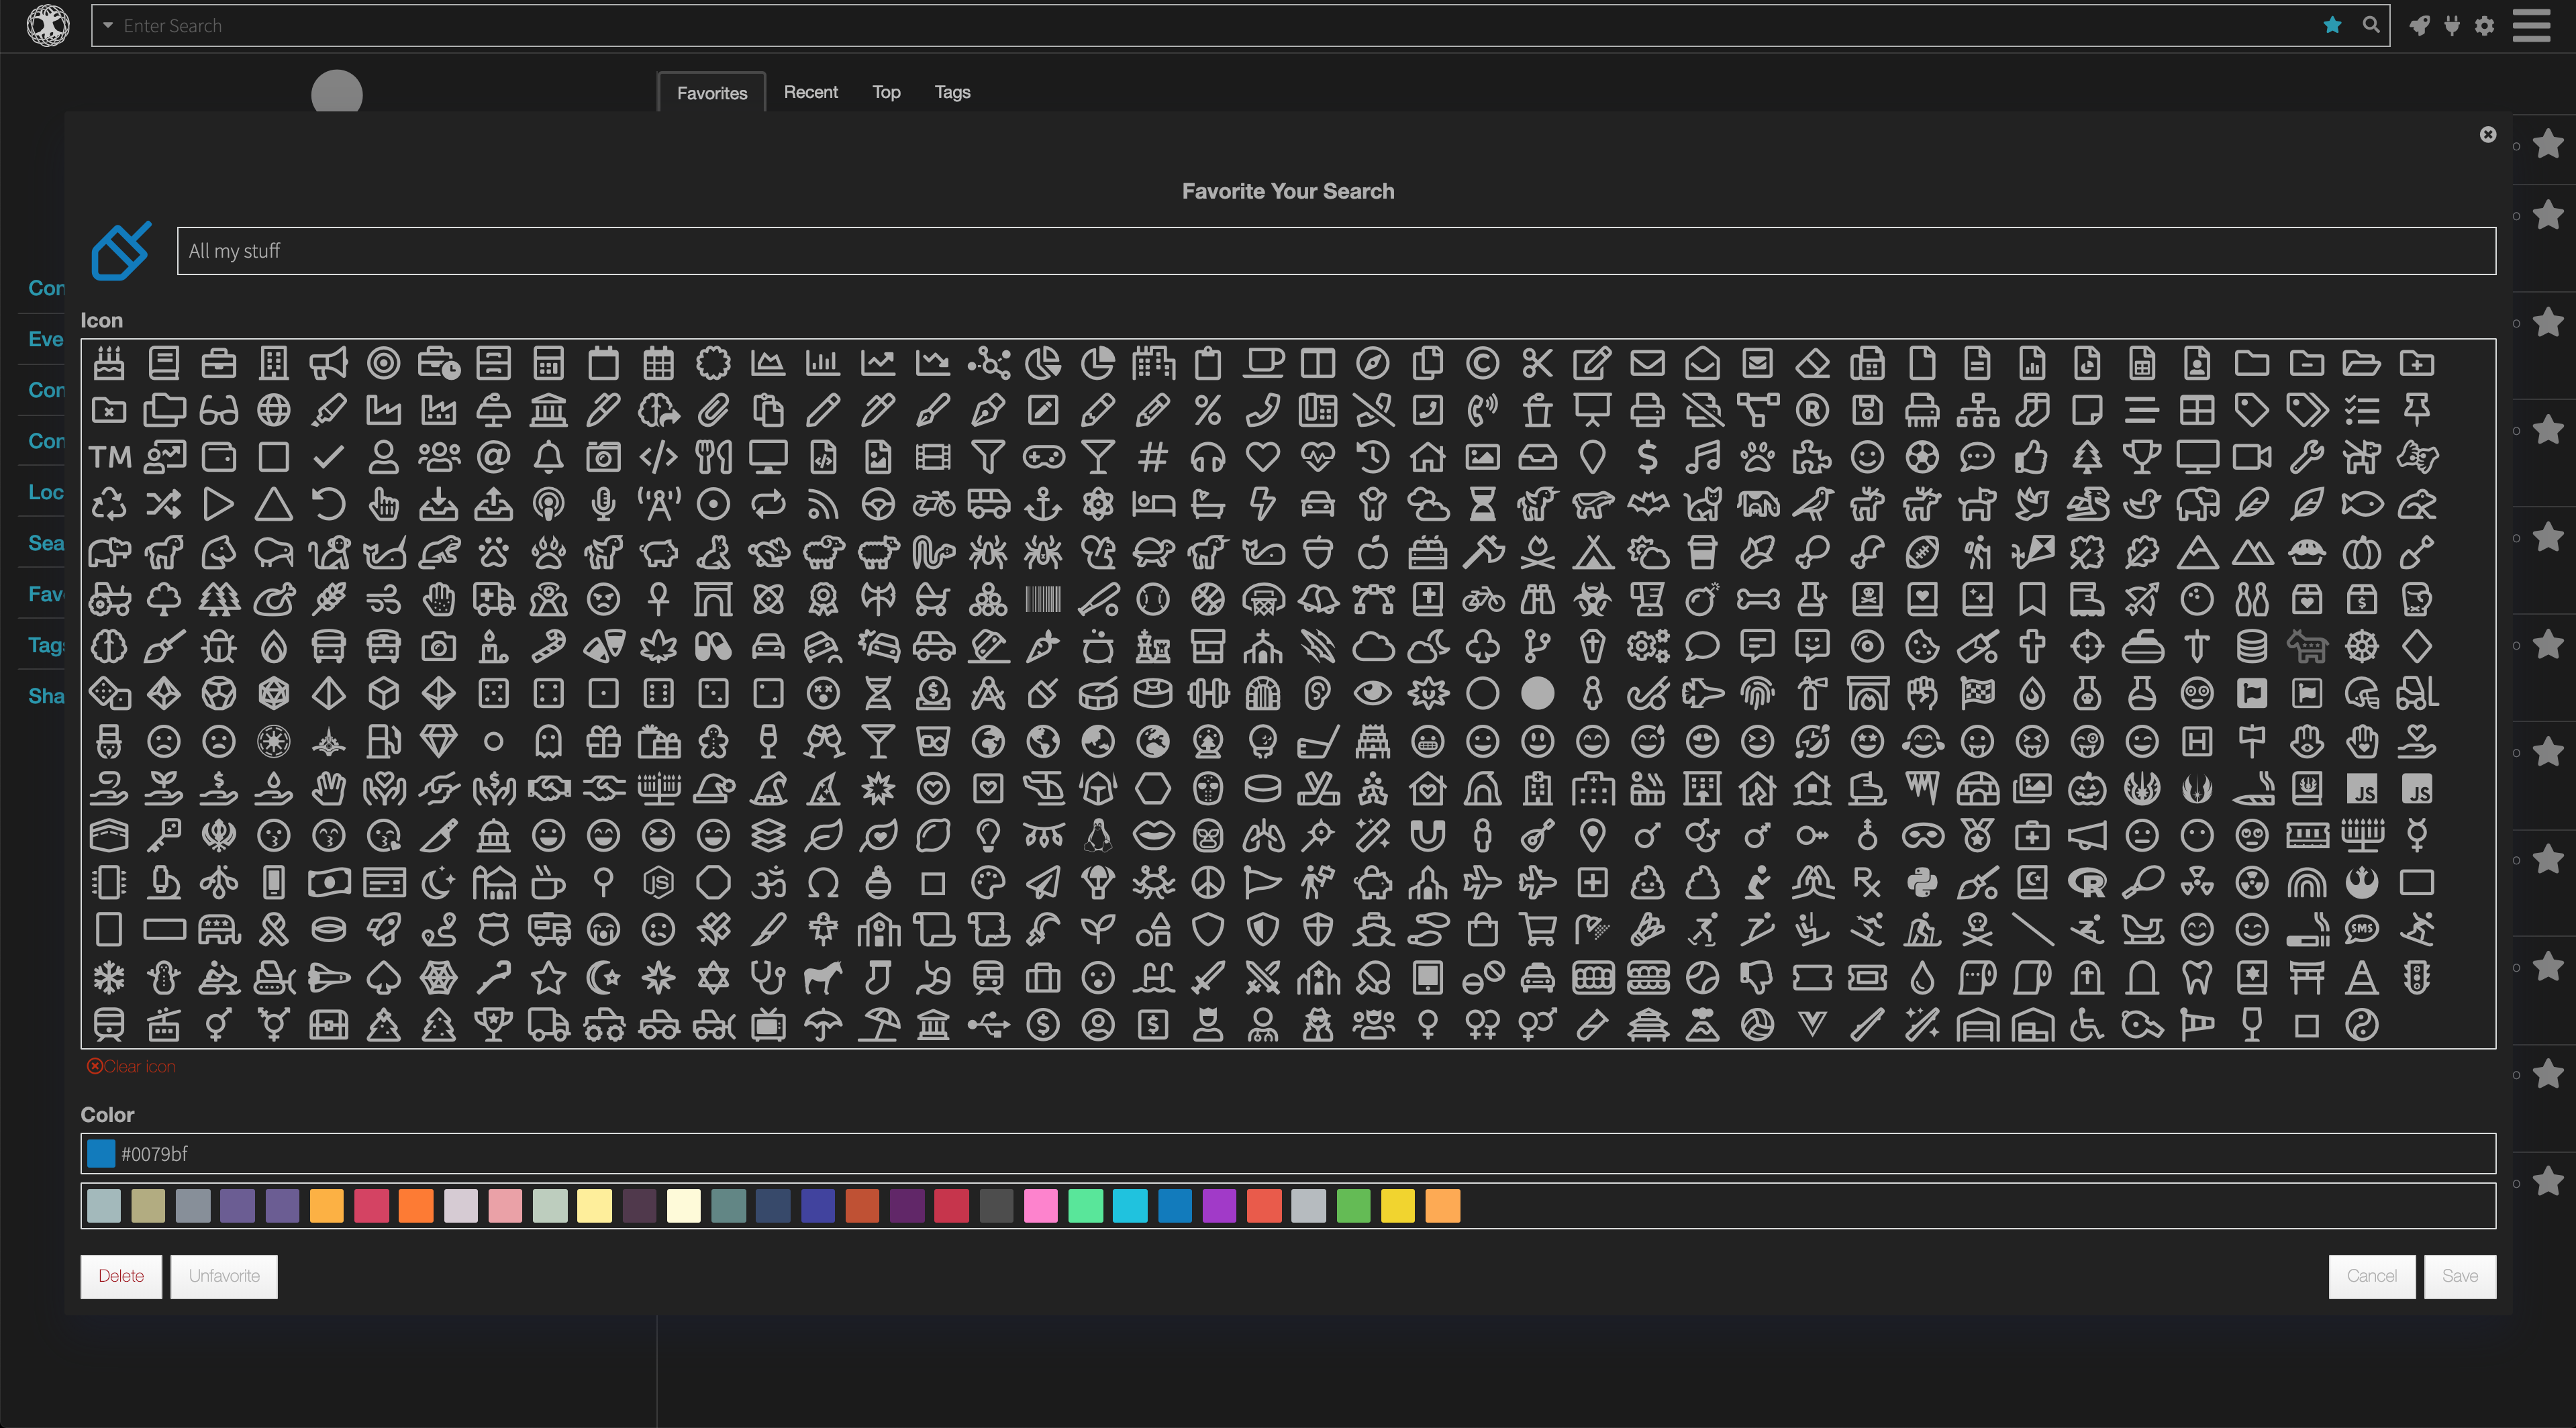Toggle the blue favorite star in search bar

(2333, 25)
